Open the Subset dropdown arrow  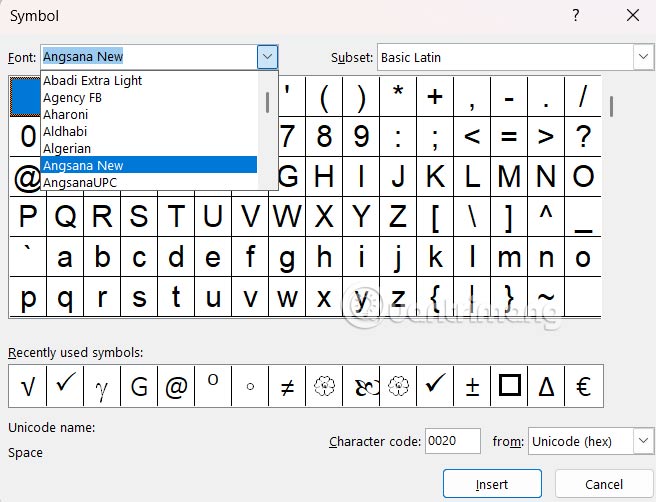[x=643, y=57]
